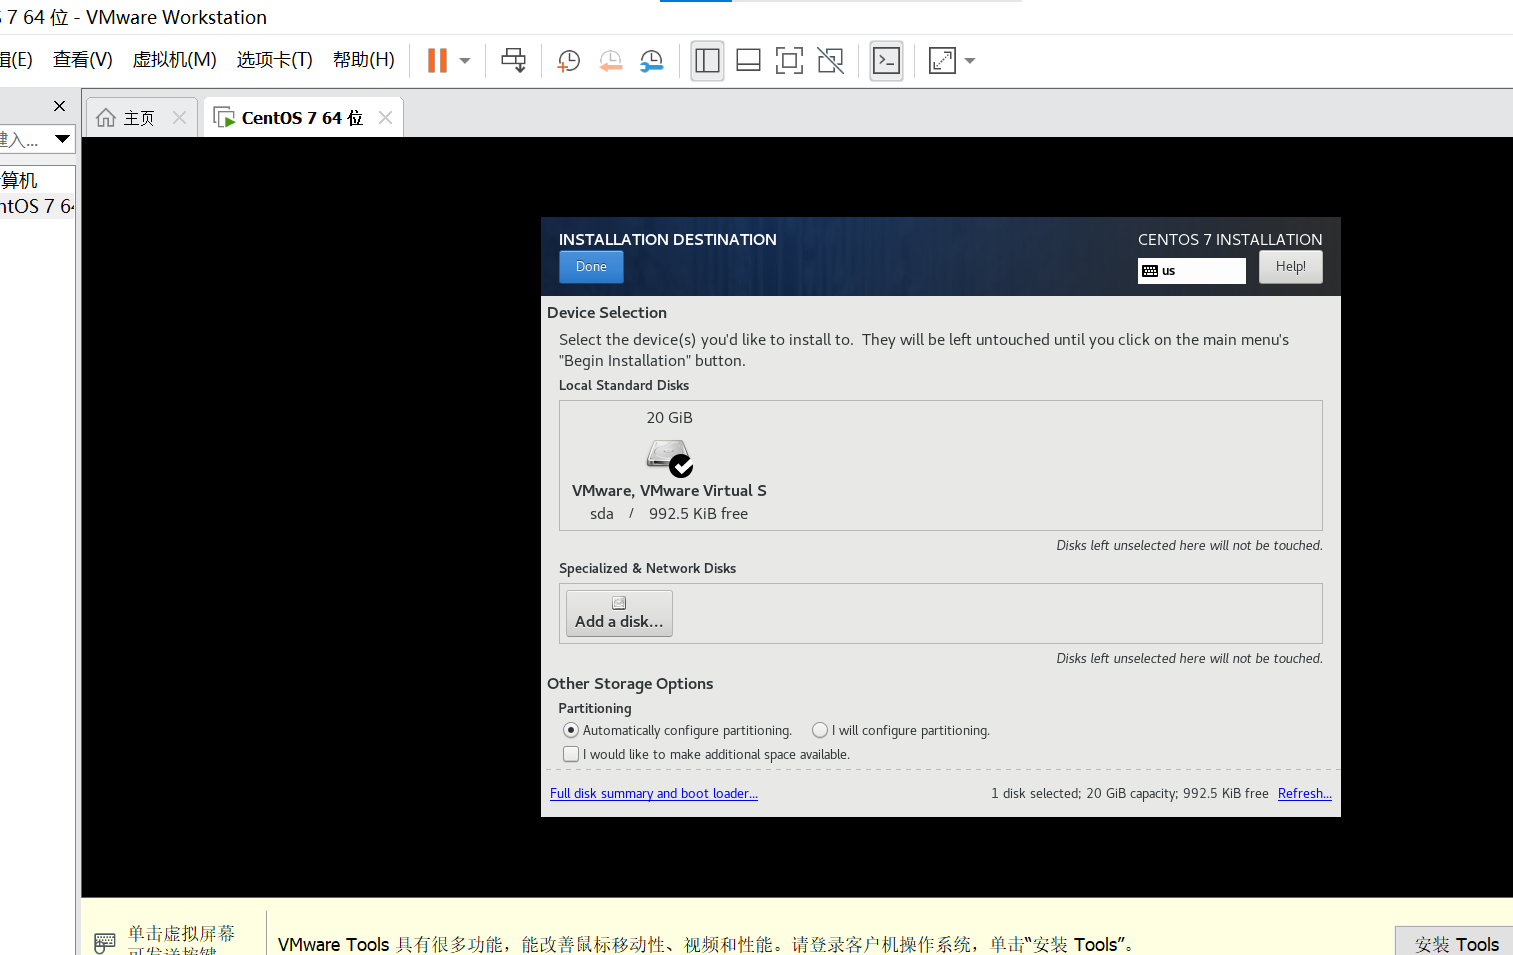The width and height of the screenshot is (1513, 955).
Task: Click the Help! button
Action: [1290, 267]
